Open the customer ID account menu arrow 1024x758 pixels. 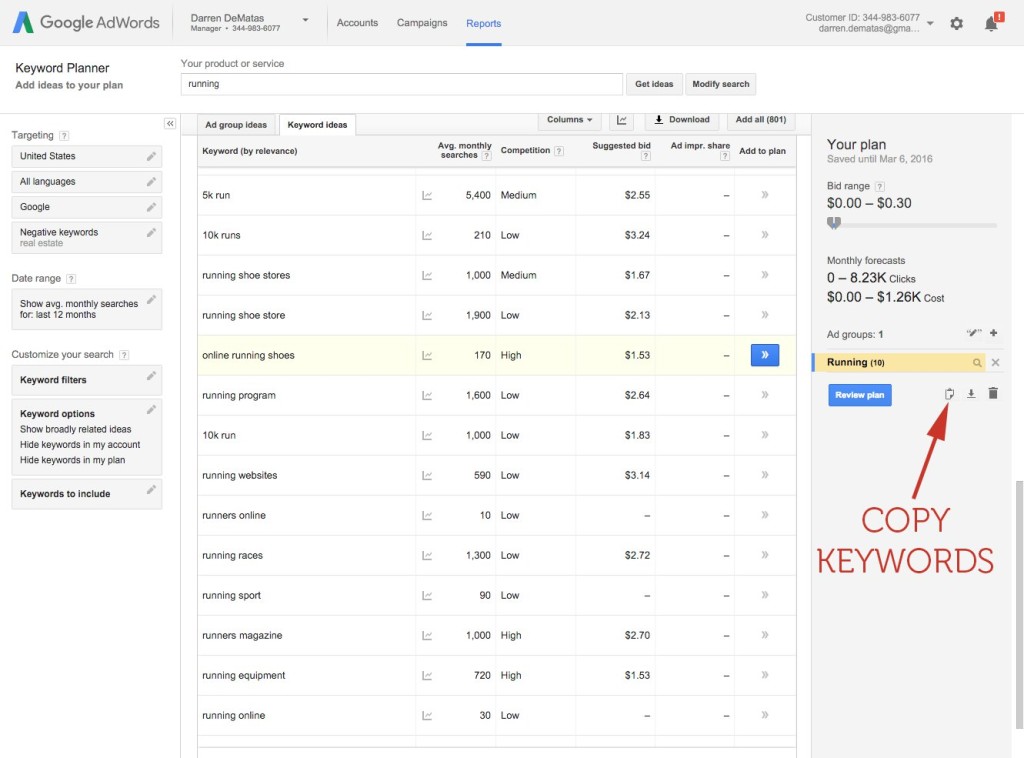click(930, 23)
